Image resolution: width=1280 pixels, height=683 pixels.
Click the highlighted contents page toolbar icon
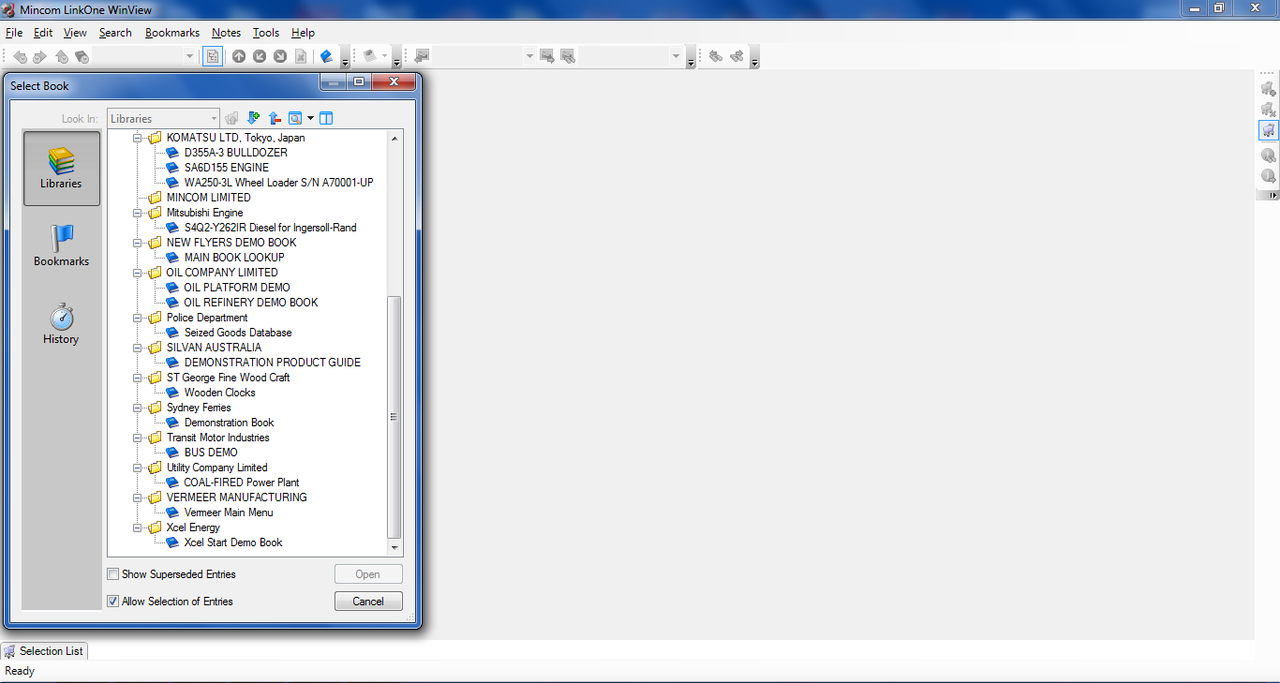[213, 56]
